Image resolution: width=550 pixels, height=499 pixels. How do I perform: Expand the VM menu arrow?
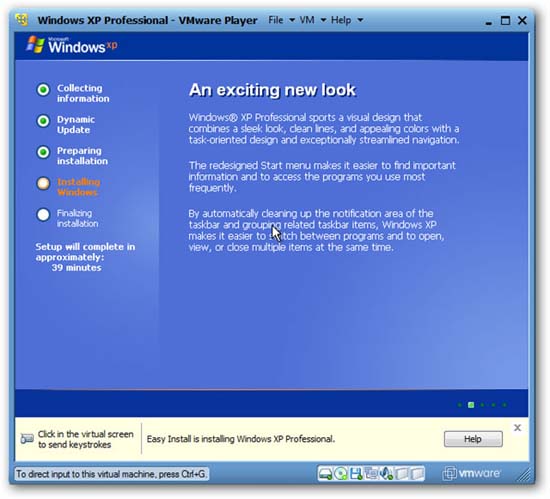click(x=323, y=20)
